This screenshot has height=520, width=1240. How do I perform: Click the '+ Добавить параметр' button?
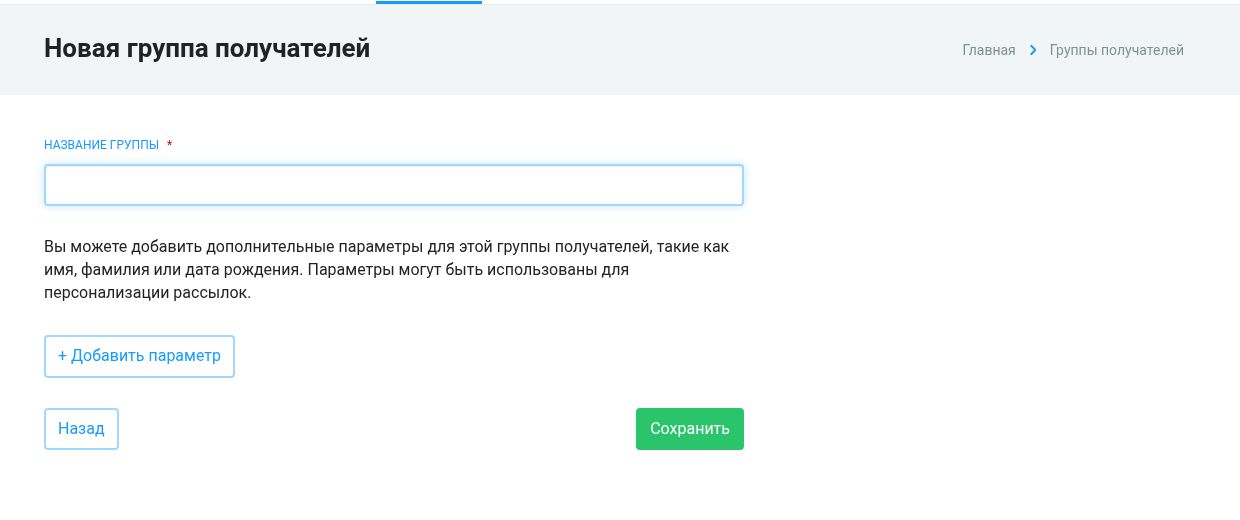click(139, 356)
